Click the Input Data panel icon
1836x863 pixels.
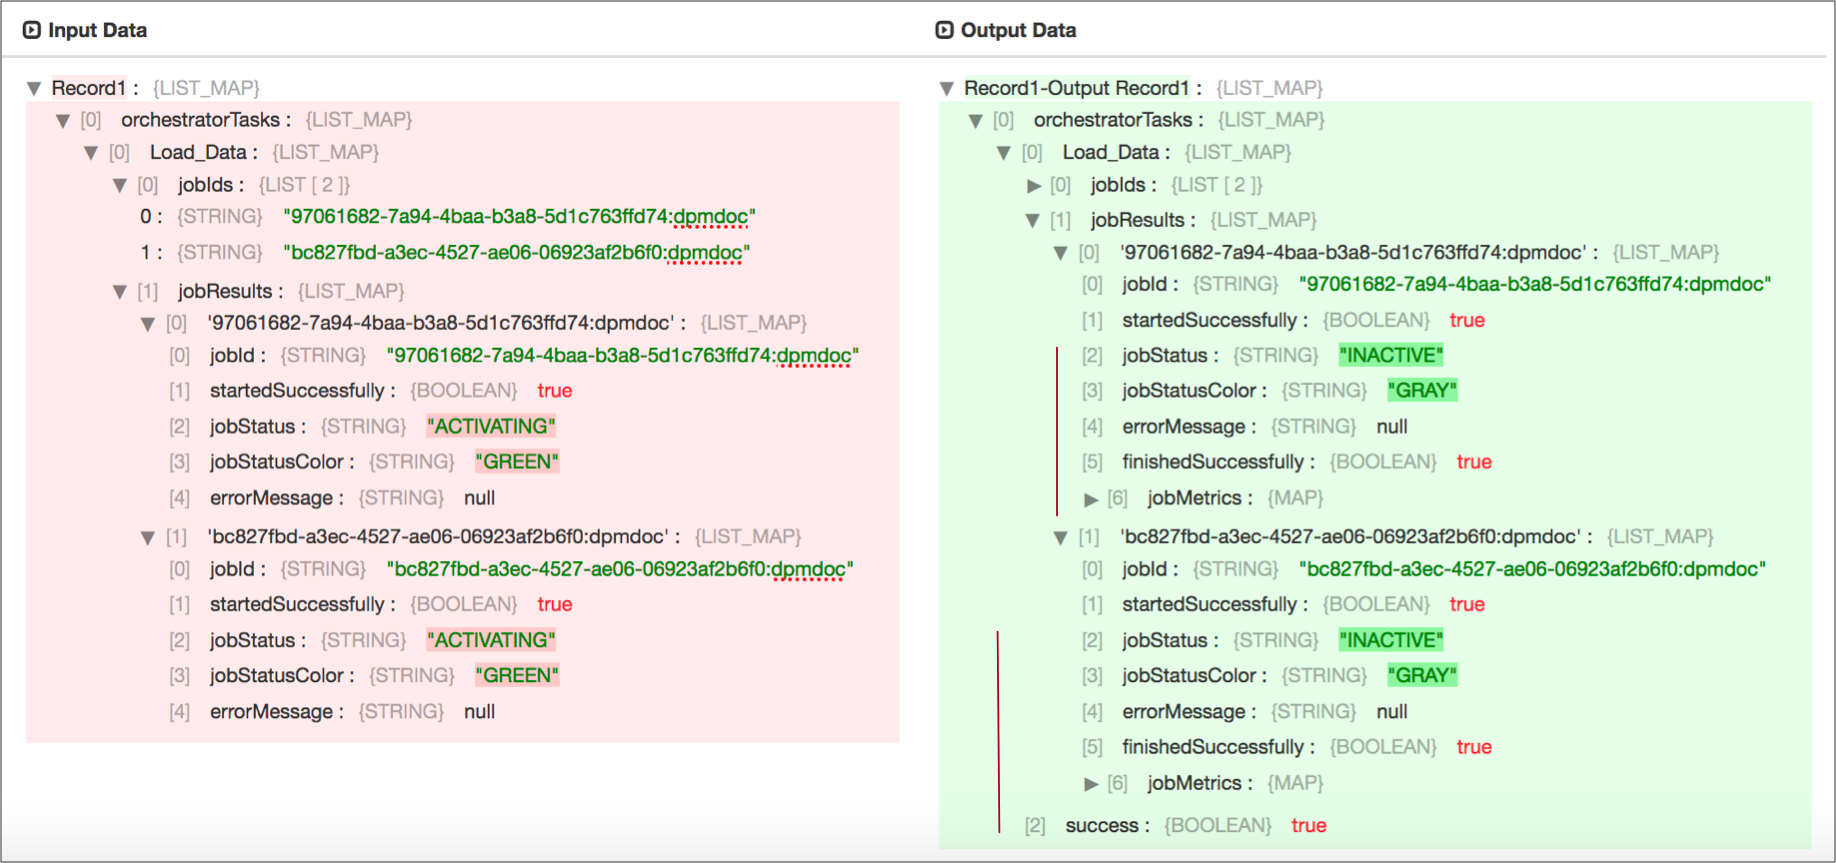(x=32, y=30)
